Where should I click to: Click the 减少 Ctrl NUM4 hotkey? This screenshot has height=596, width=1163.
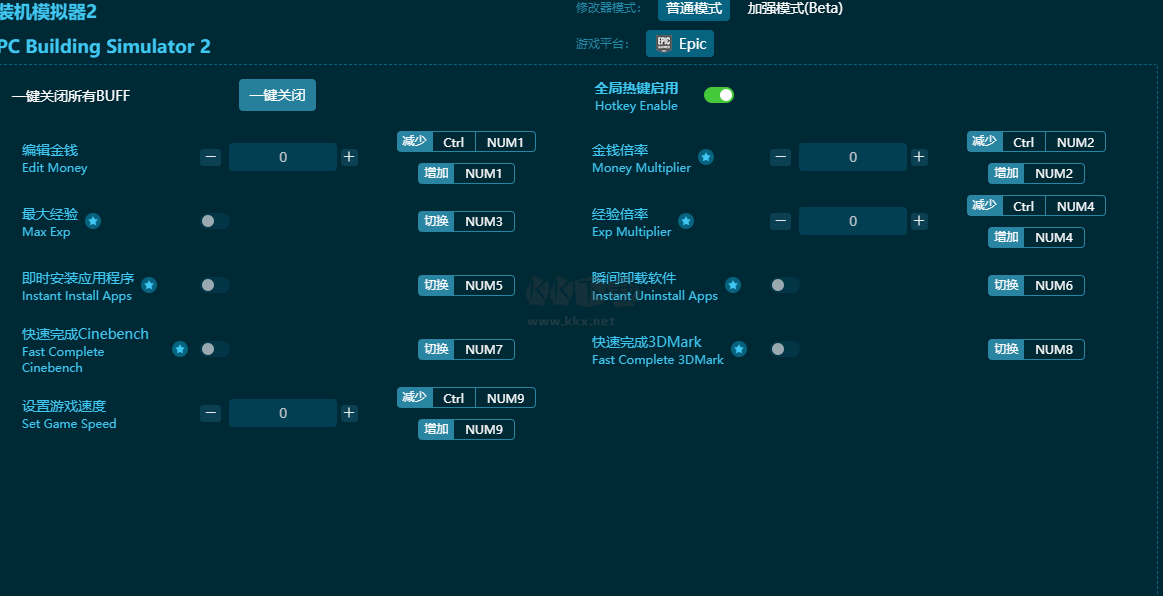[1036, 206]
